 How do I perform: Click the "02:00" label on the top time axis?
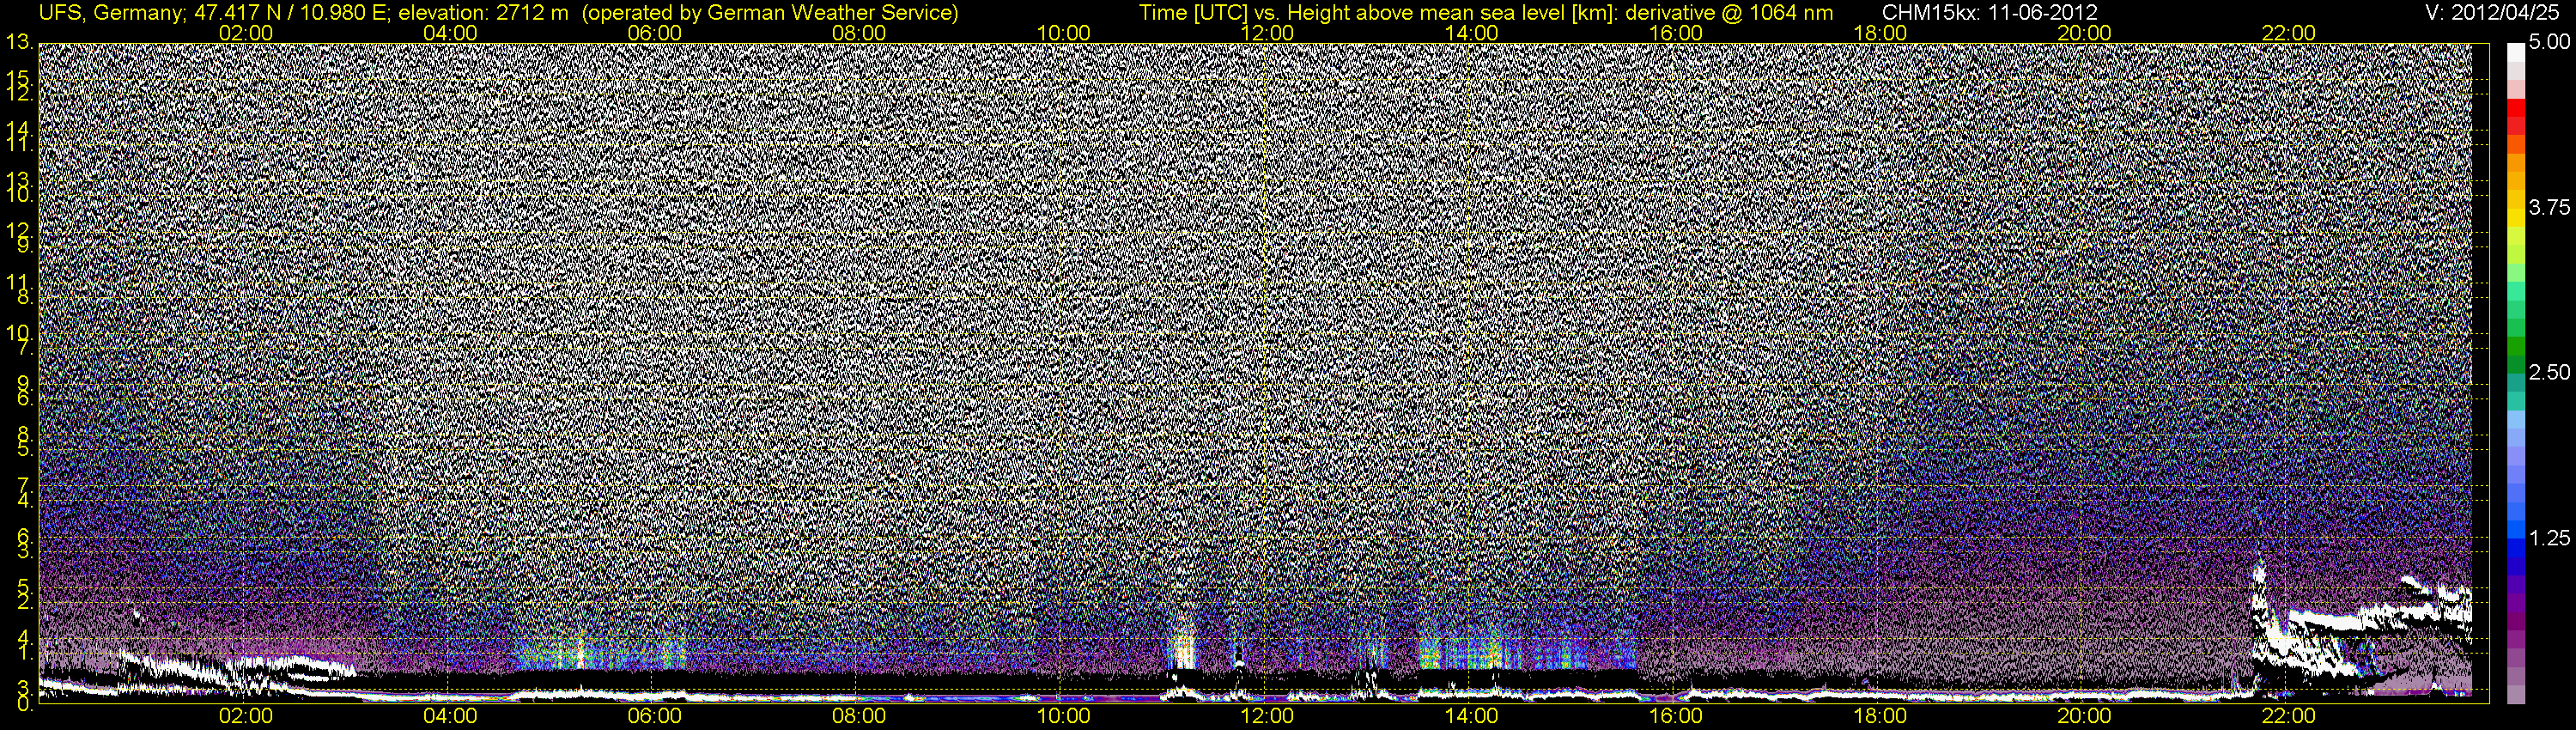pyautogui.click(x=246, y=33)
